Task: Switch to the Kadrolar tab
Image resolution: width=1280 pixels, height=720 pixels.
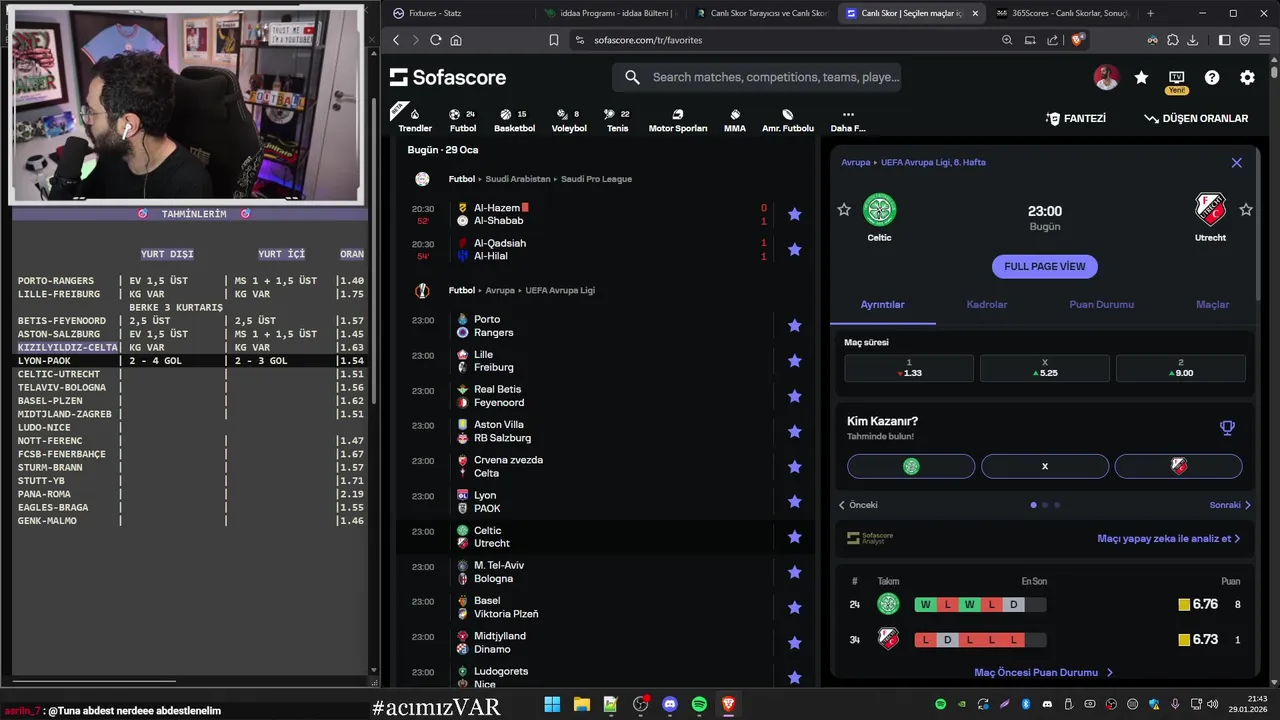Action: [x=987, y=304]
